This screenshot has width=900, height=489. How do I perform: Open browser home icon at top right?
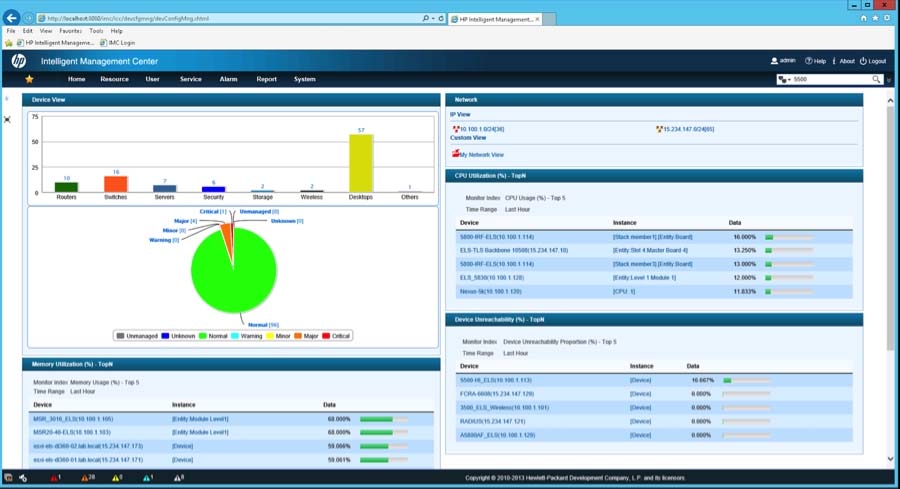(863, 18)
